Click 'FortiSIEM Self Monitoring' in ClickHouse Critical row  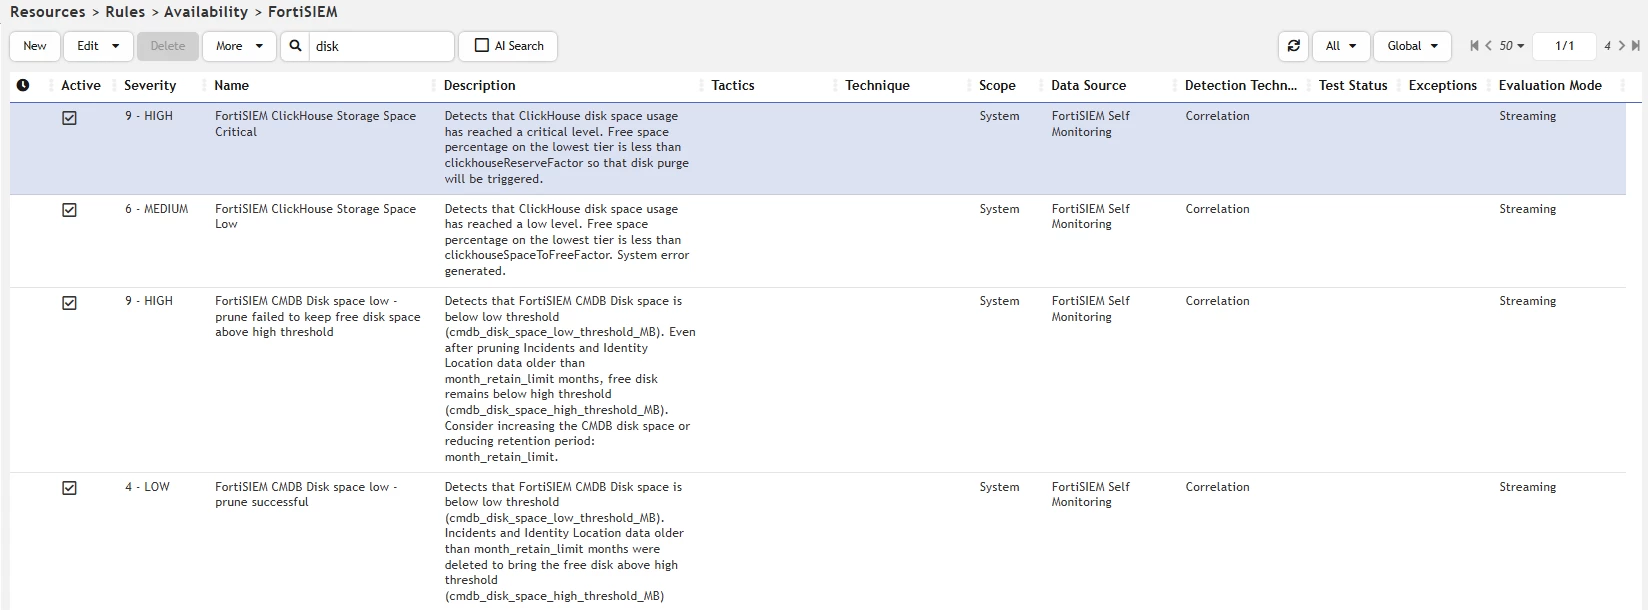(1090, 124)
